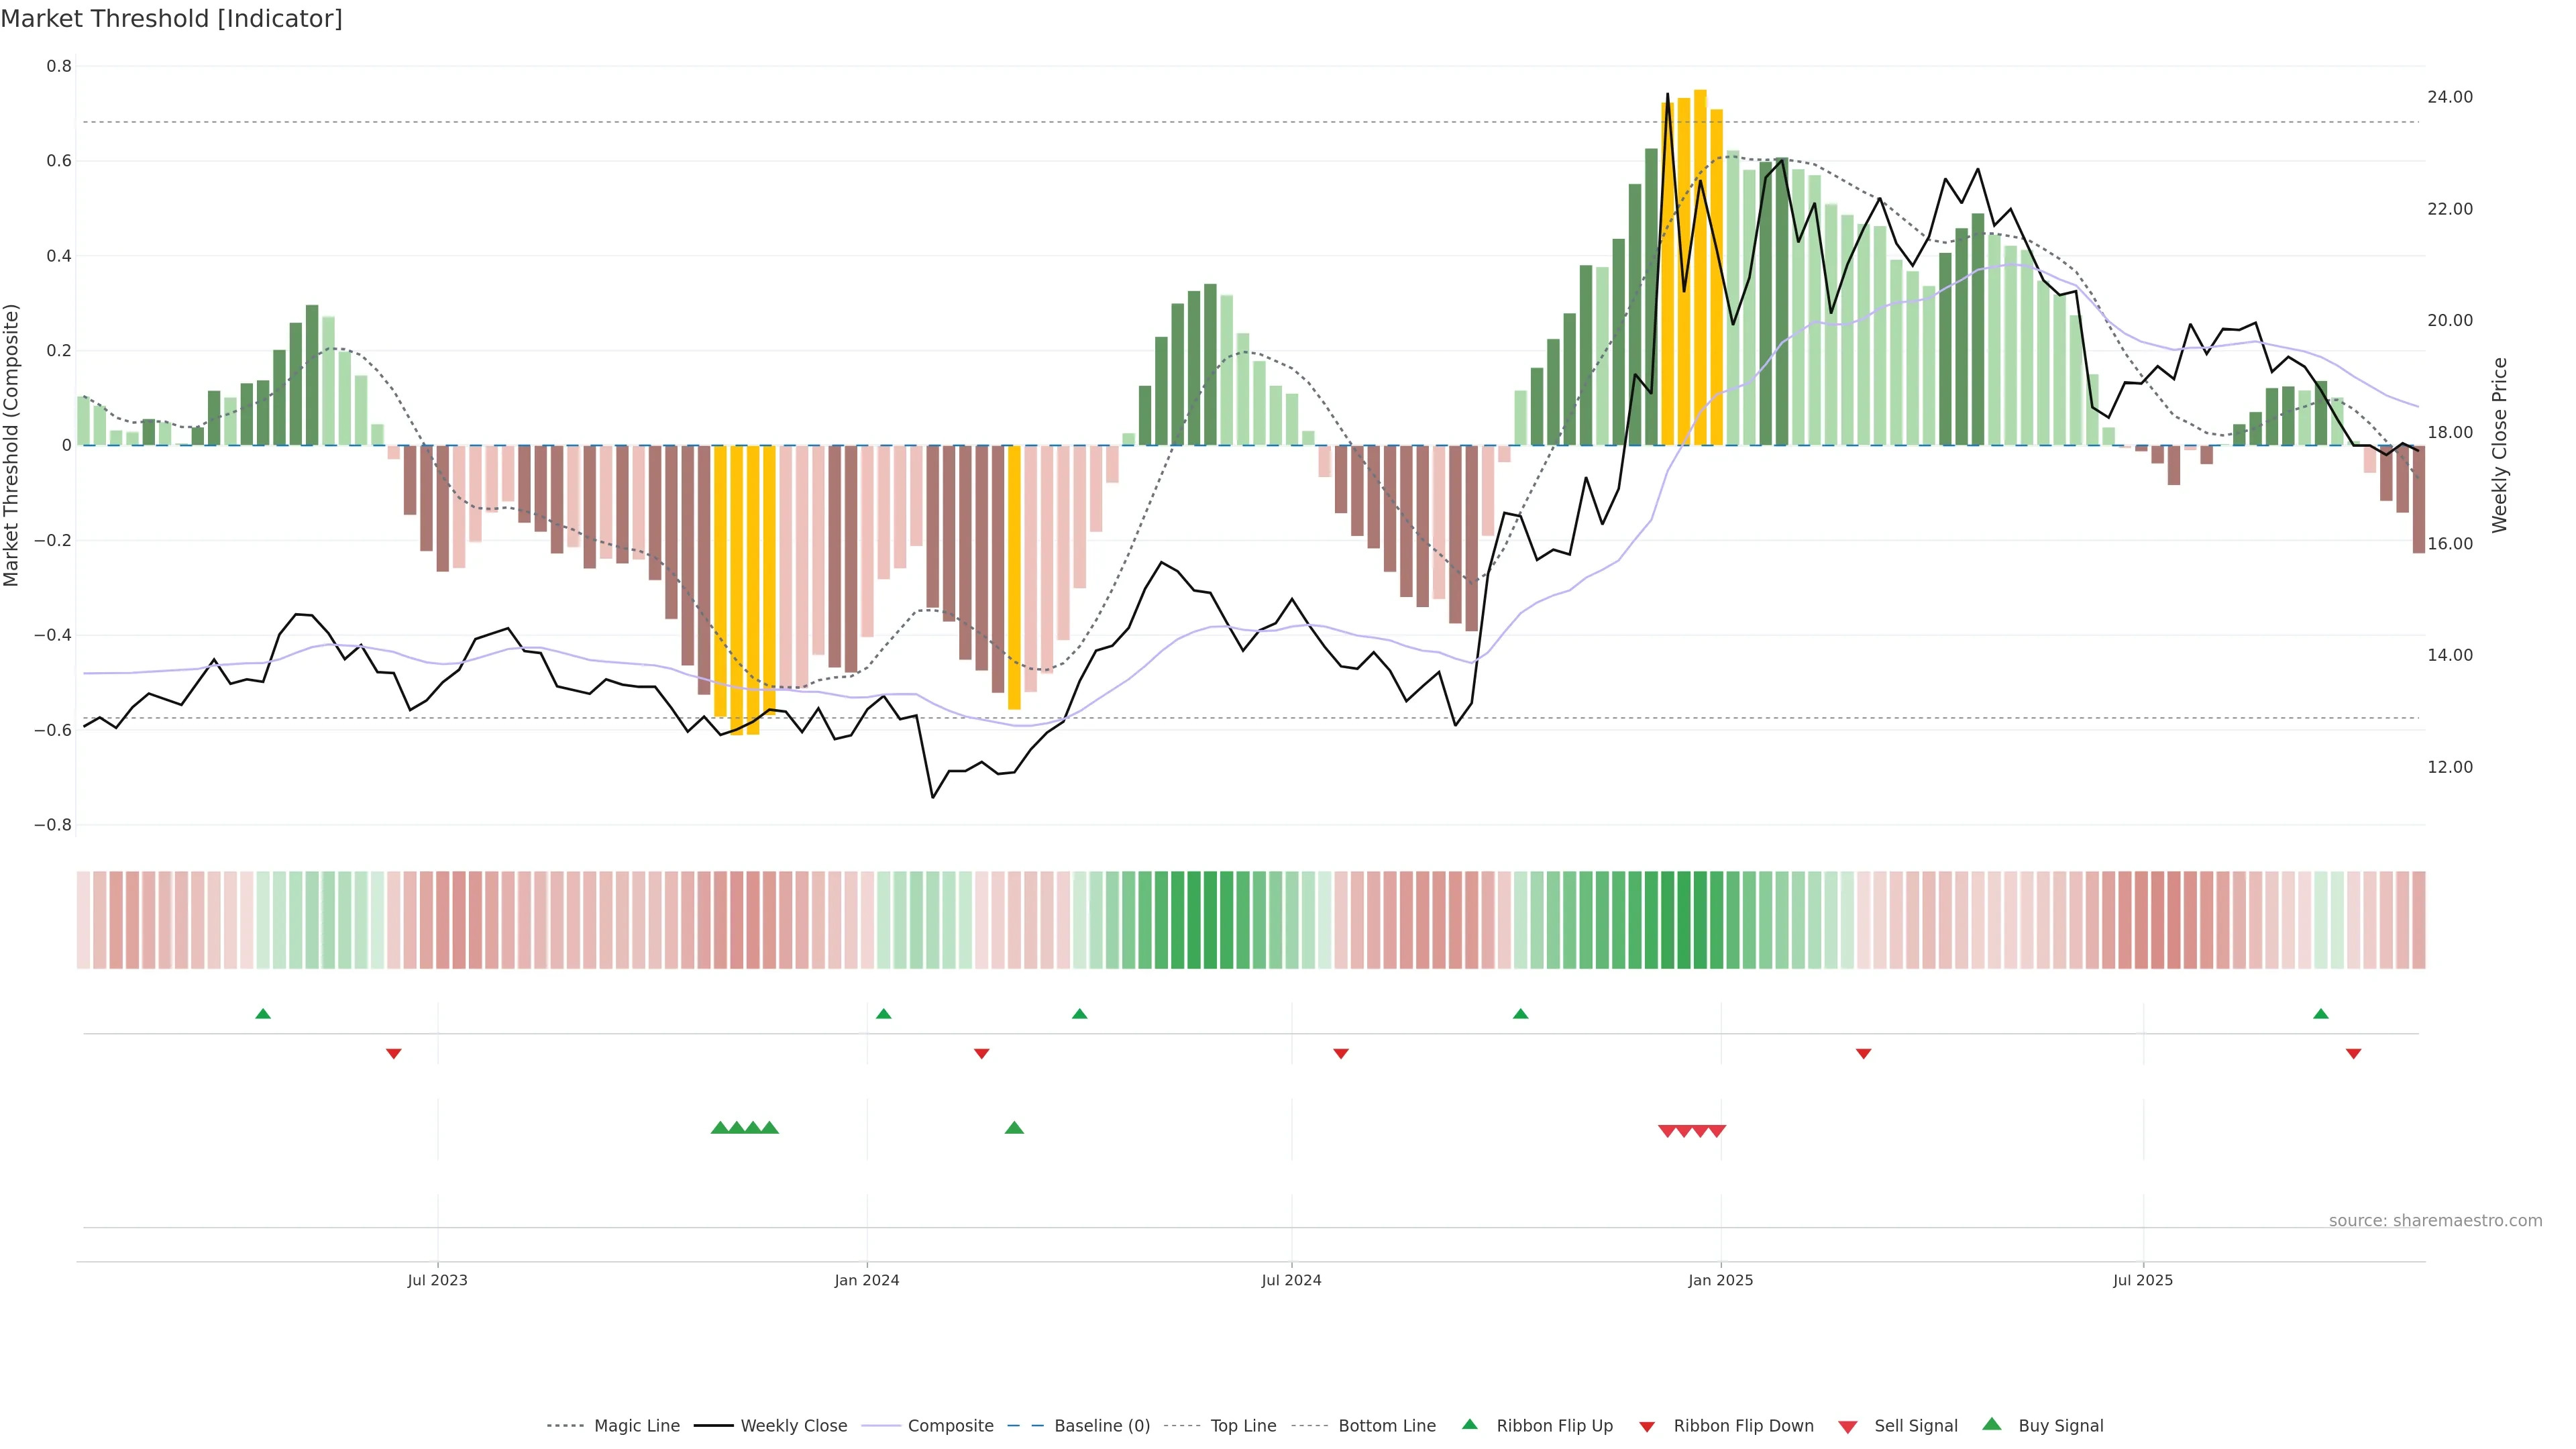Toggle the Composite legend entry
The height and width of the screenshot is (1449, 2576).
point(950,1426)
